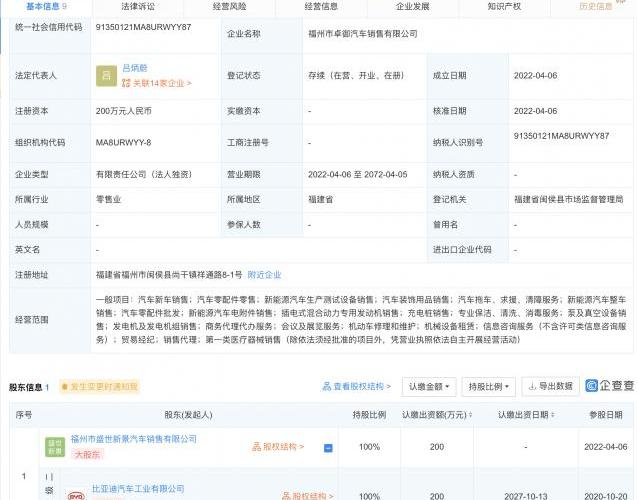Viewport: 637px width, 500px height.
Task: Select company name 福州市卓御汽车销售有限公司
Action: click(x=363, y=34)
